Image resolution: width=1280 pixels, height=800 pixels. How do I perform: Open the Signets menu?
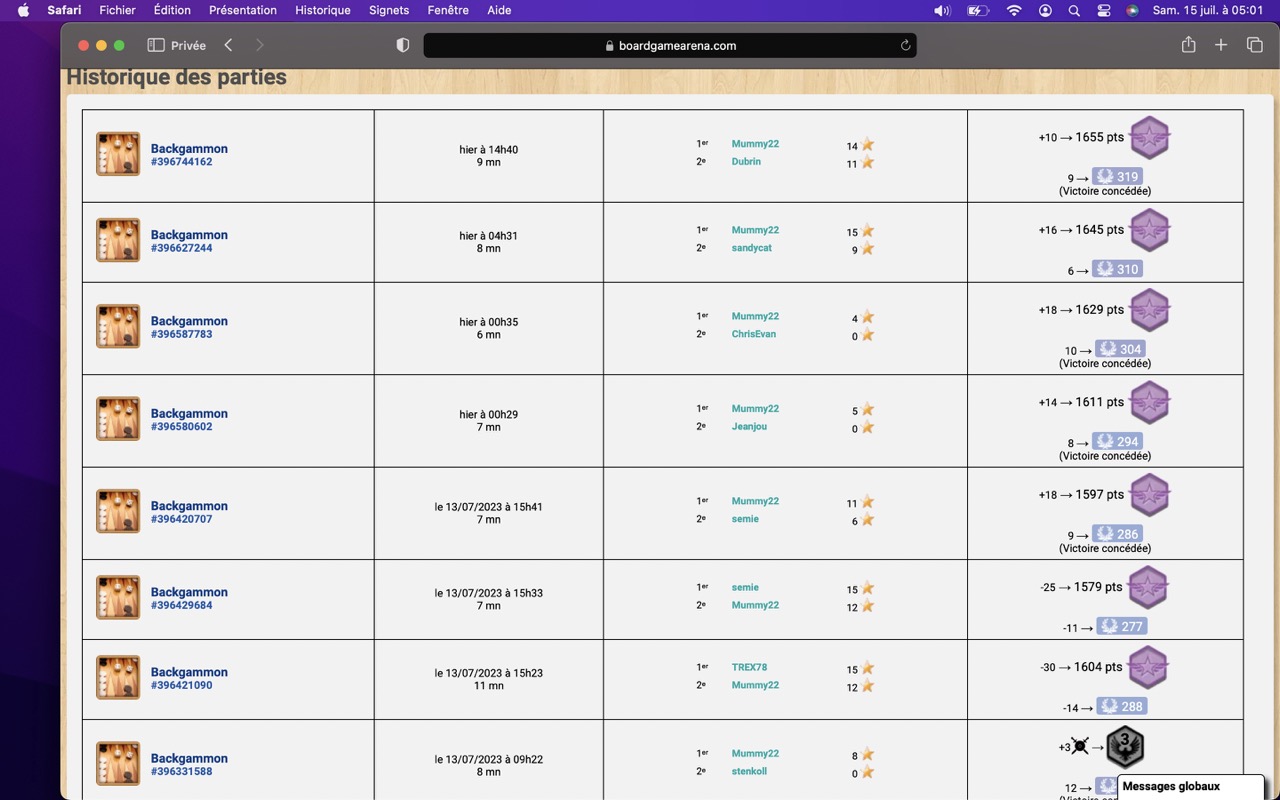pos(389,10)
